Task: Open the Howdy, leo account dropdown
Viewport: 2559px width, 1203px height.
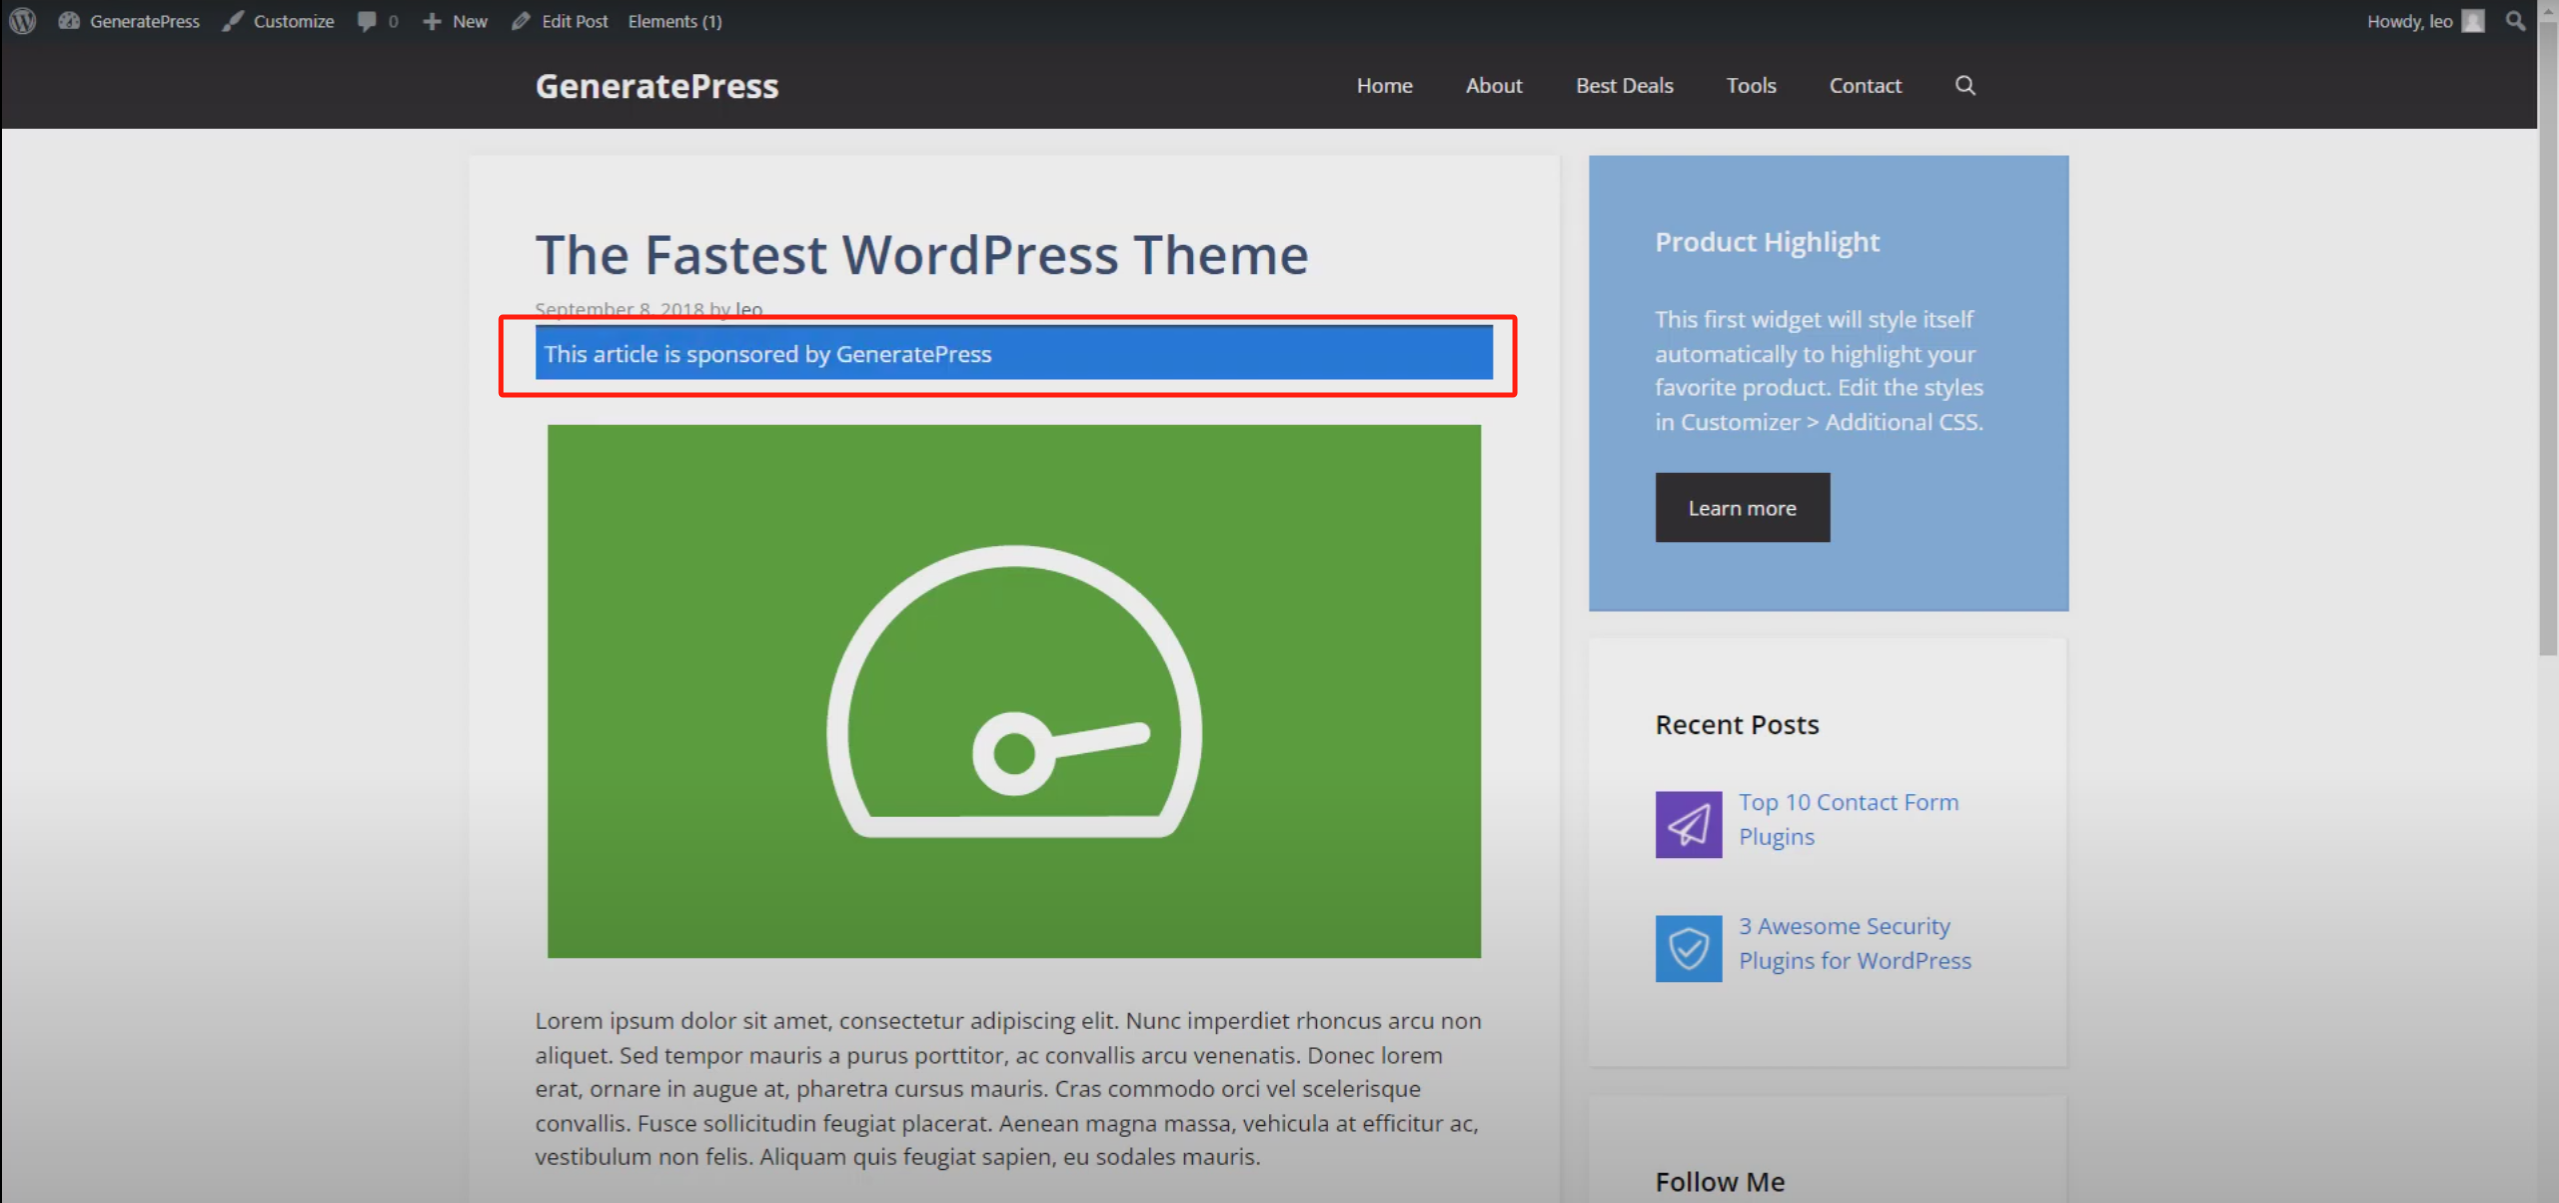Action: [x=2410, y=20]
